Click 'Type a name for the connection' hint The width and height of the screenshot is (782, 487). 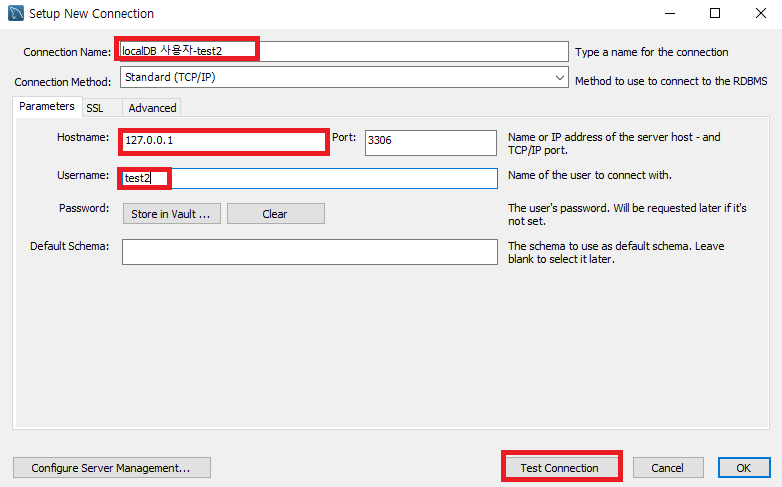click(651, 52)
